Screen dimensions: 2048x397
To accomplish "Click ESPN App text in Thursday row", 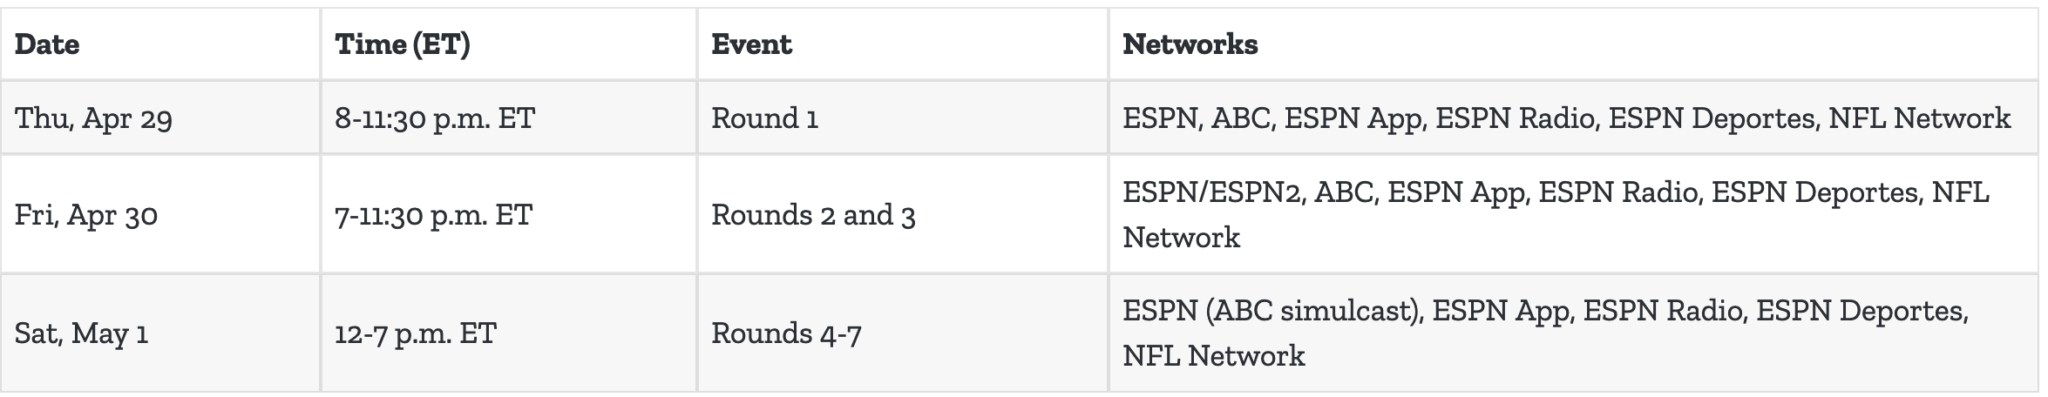I will point(1354,119).
